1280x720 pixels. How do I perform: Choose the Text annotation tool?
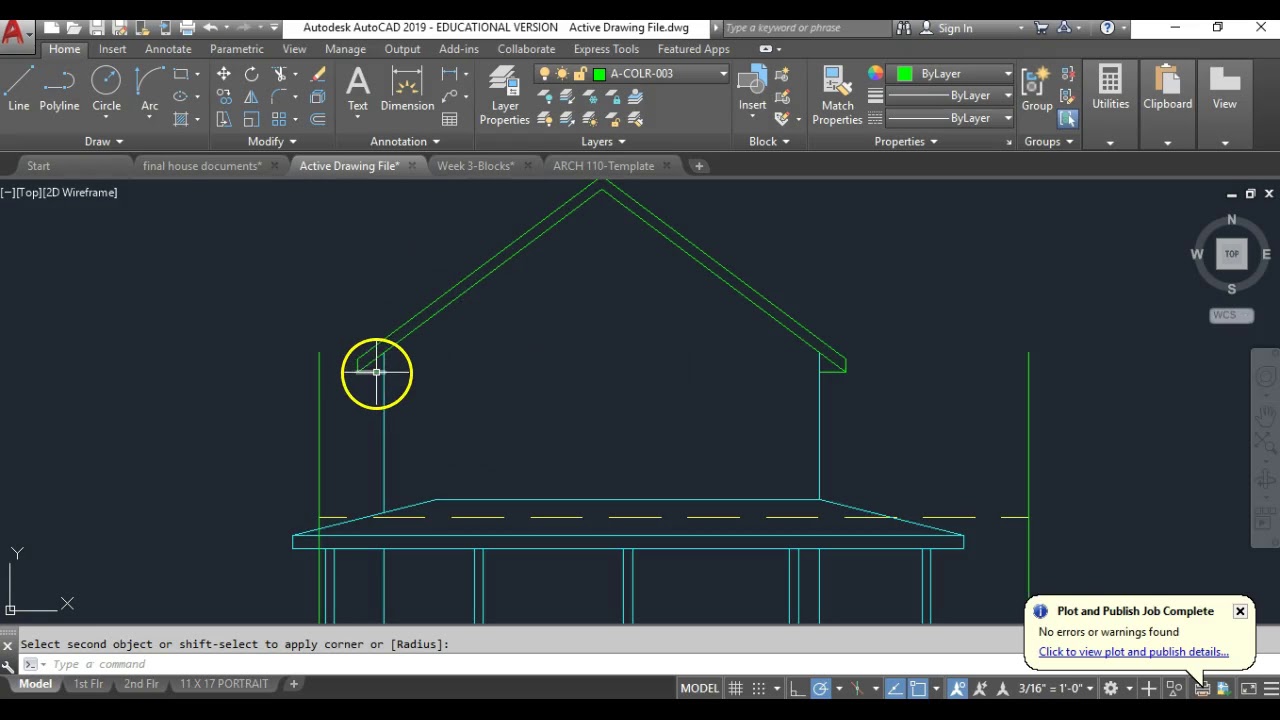click(x=357, y=88)
